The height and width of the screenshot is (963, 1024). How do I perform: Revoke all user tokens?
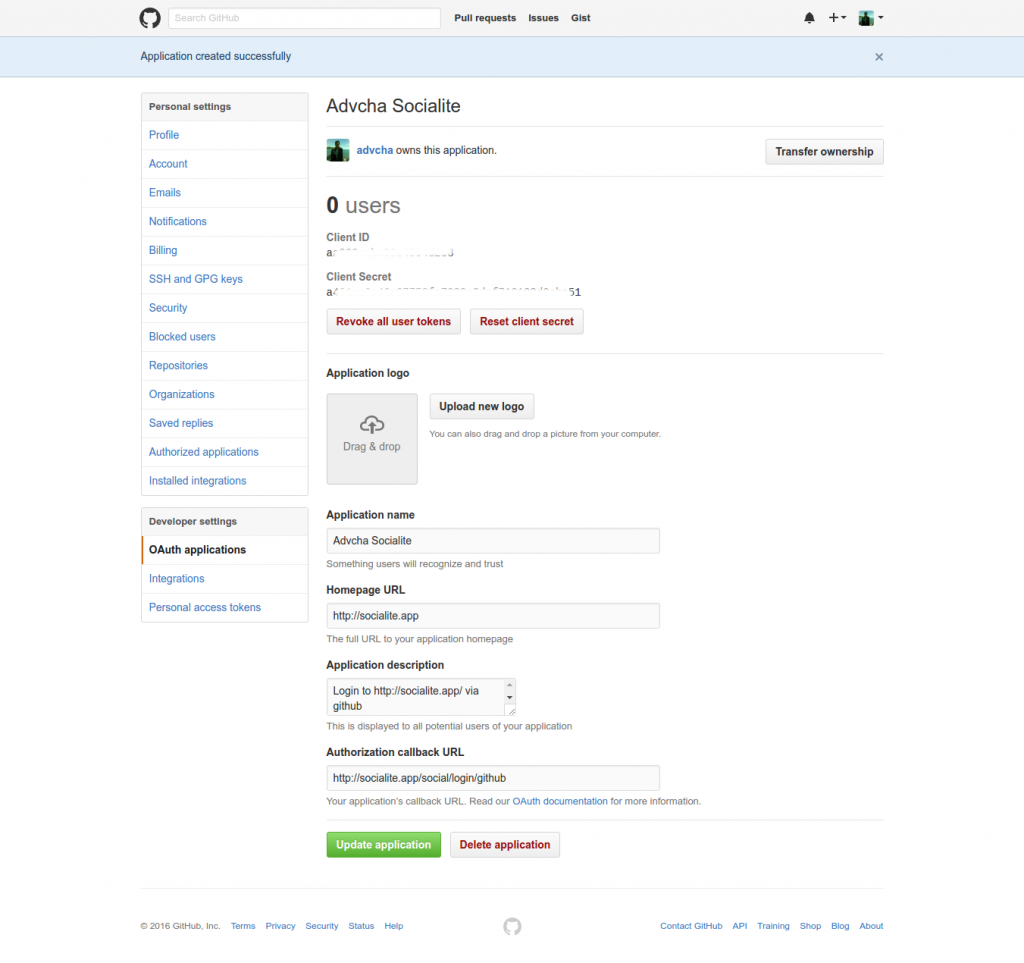click(x=393, y=321)
